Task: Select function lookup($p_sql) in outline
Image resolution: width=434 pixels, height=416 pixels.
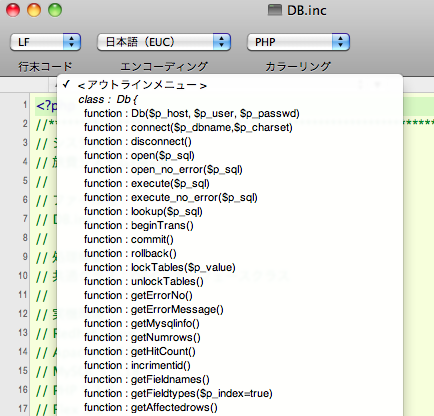Action: (x=230, y=211)
